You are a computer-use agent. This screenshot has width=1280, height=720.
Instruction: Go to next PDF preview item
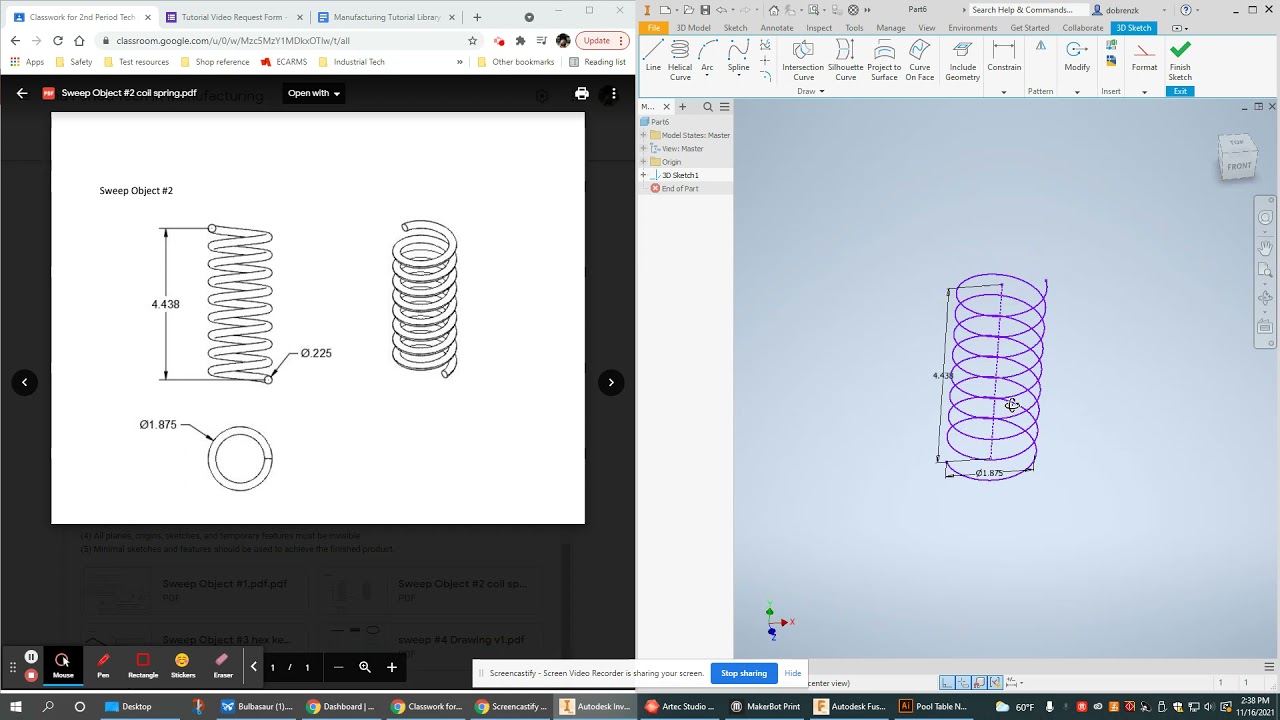(x=611, y=382)
